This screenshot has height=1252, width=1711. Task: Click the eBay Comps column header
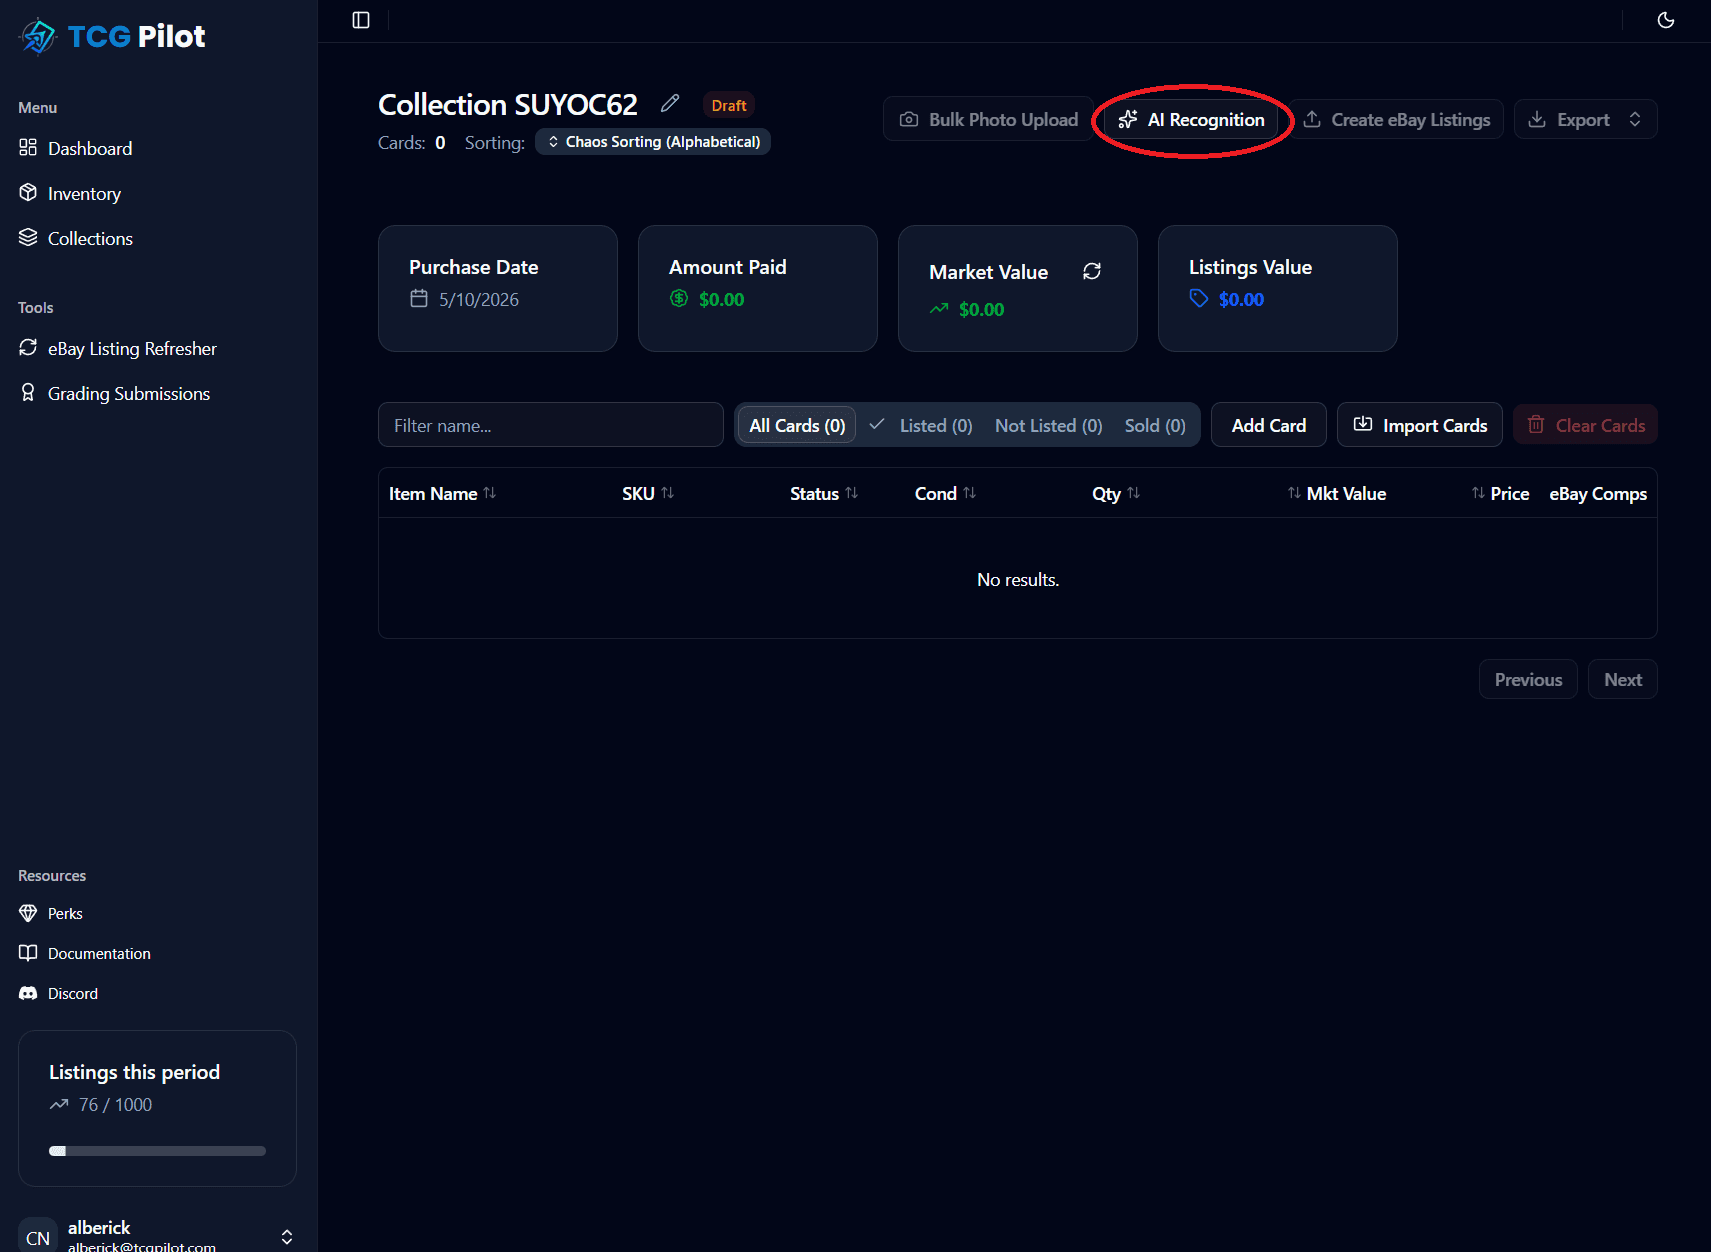click(x=1598, y=493)
